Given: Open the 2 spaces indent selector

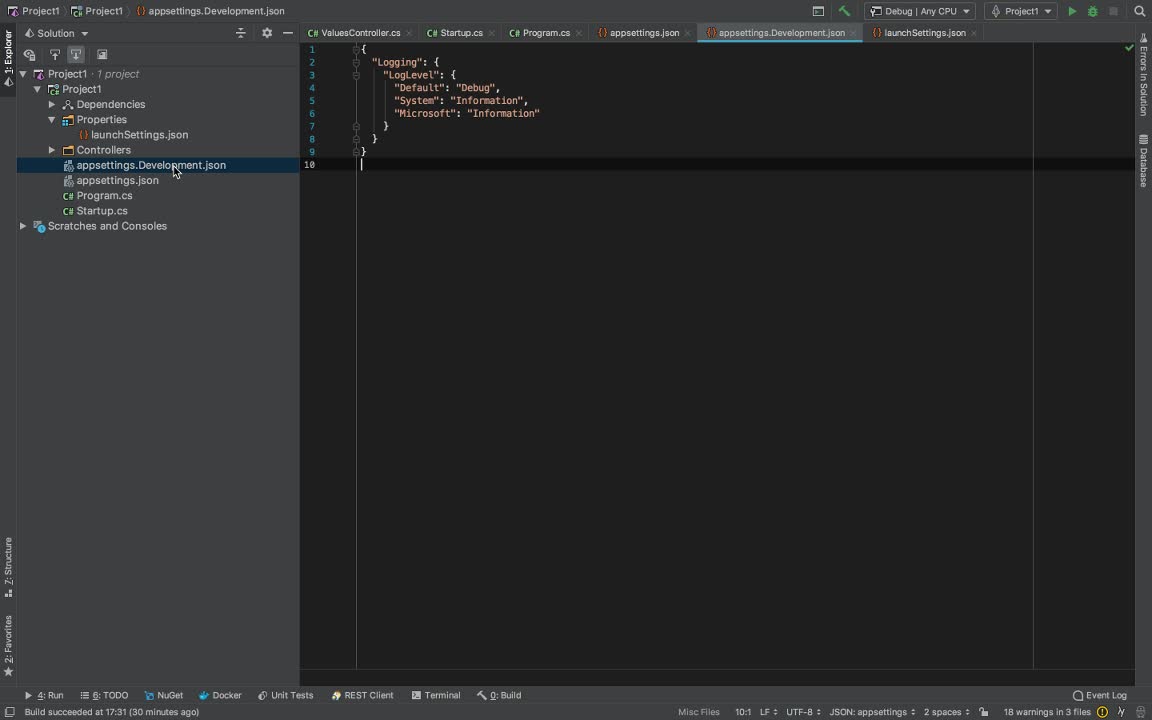Looking at the screenshot, I should [x=946, y=712].
